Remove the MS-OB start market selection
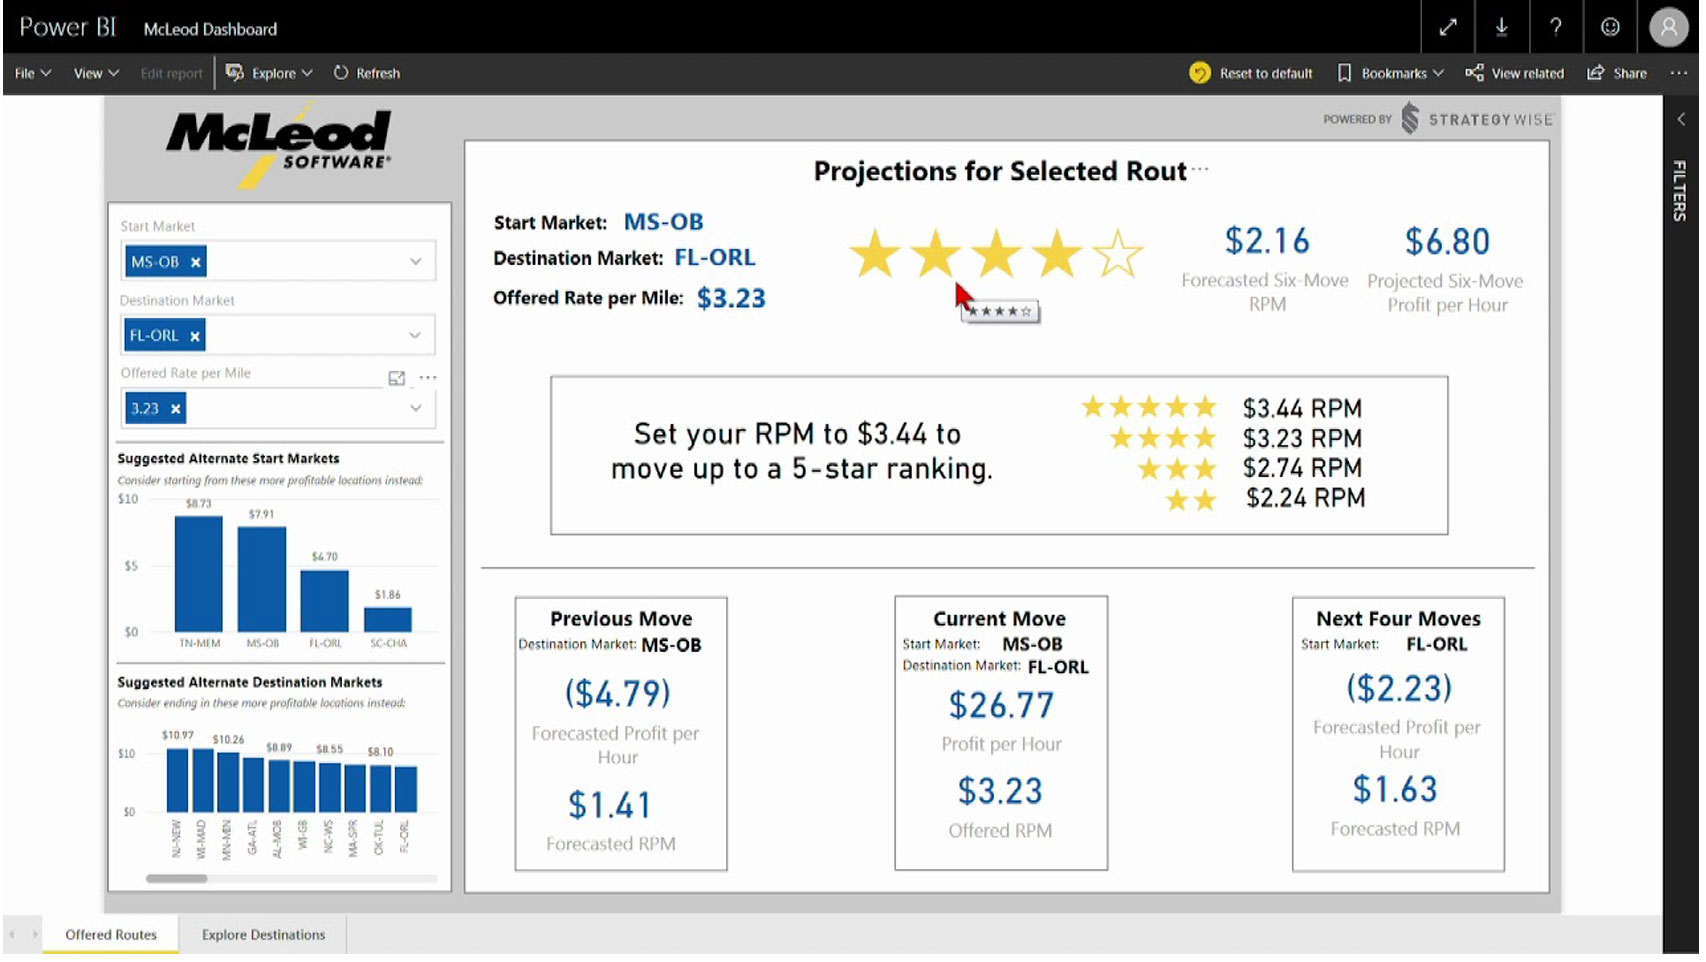 pos(196,262)
